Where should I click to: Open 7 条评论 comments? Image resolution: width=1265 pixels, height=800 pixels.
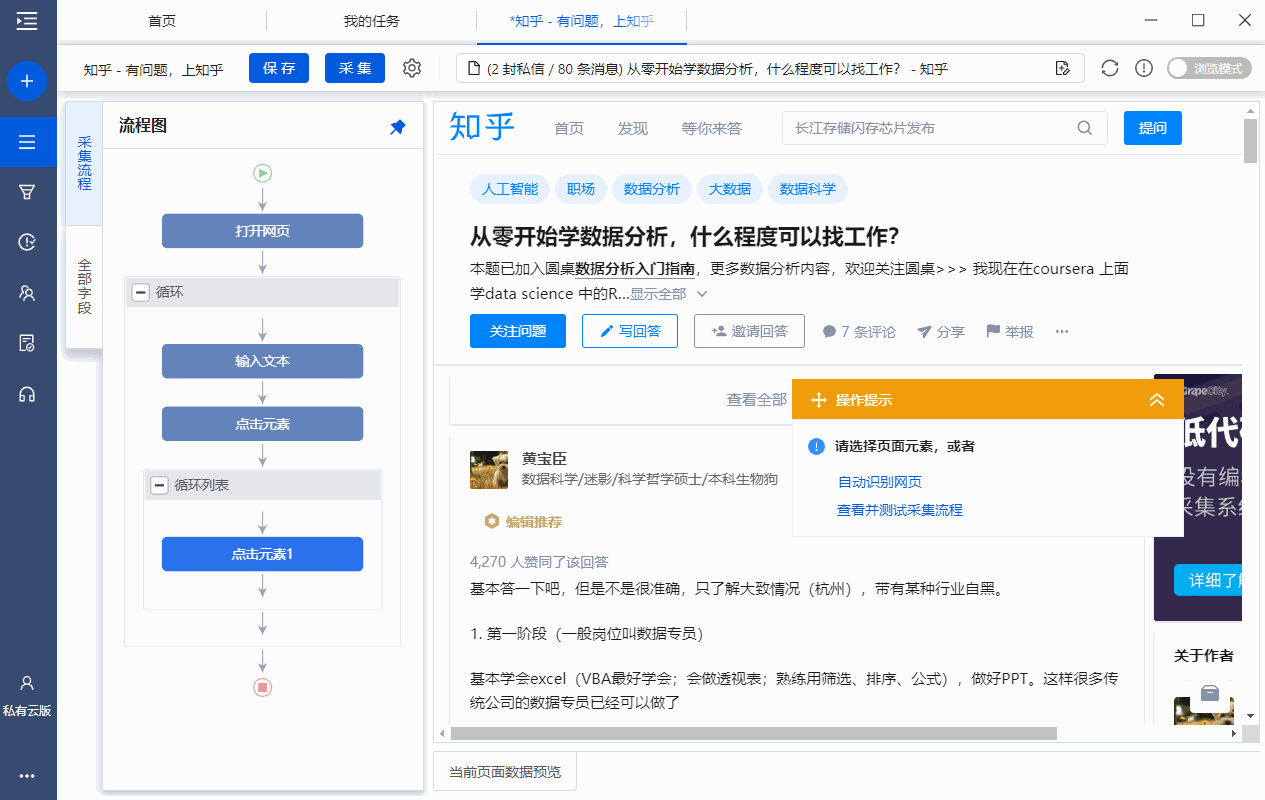click(859, 332)
